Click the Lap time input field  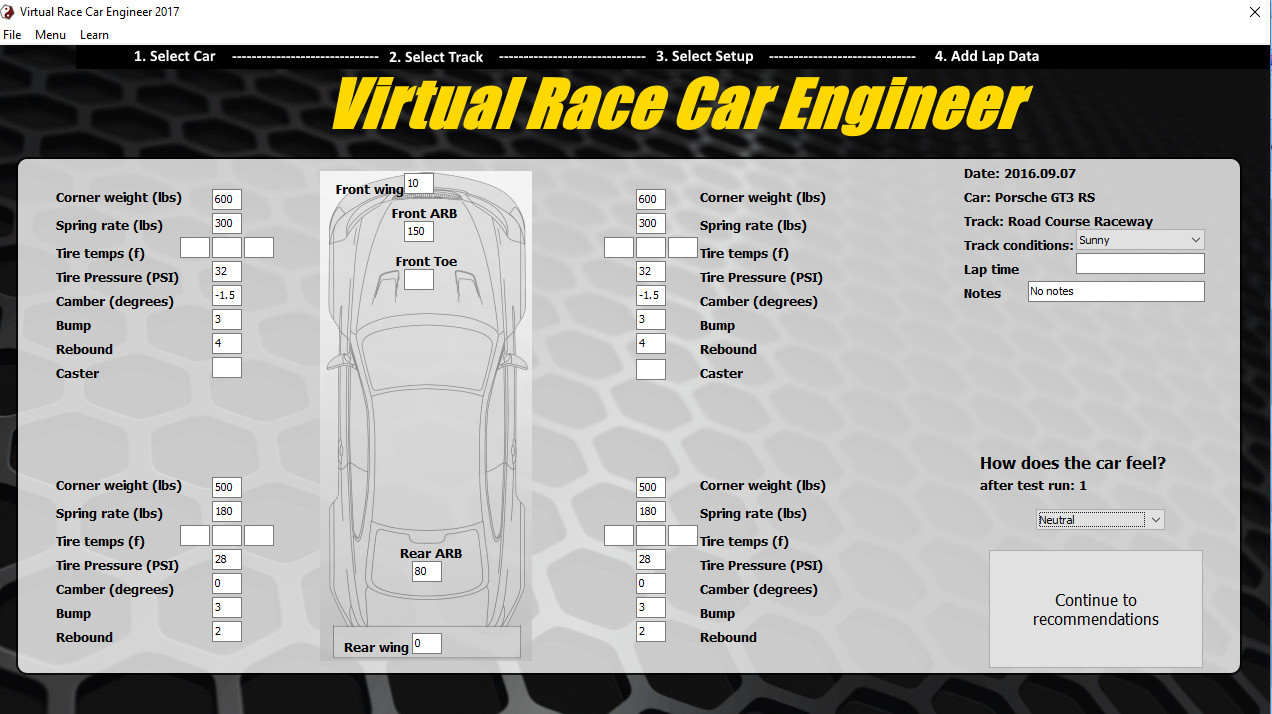1139,264
